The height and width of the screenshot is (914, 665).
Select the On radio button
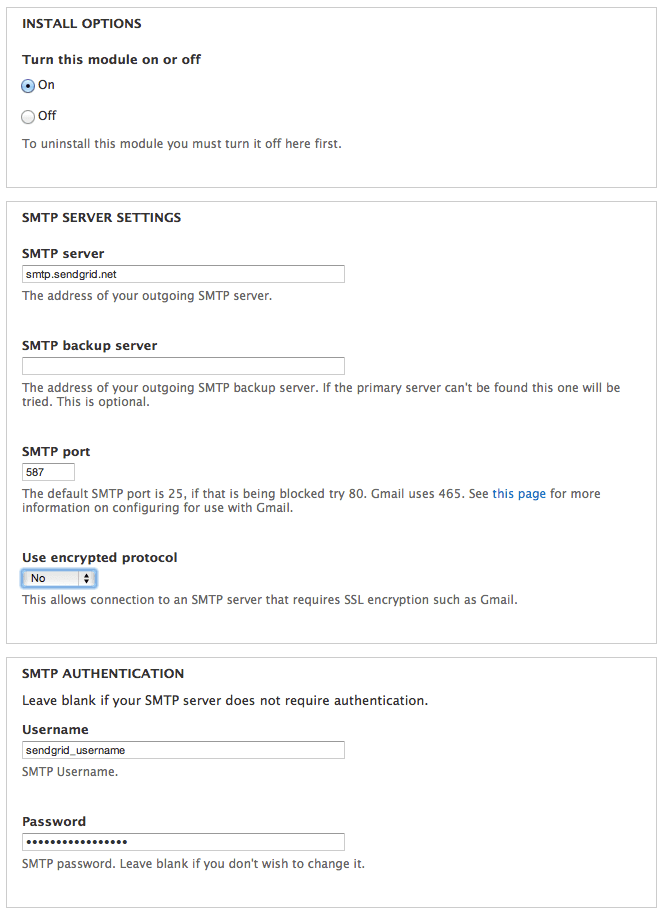[30, 86]
